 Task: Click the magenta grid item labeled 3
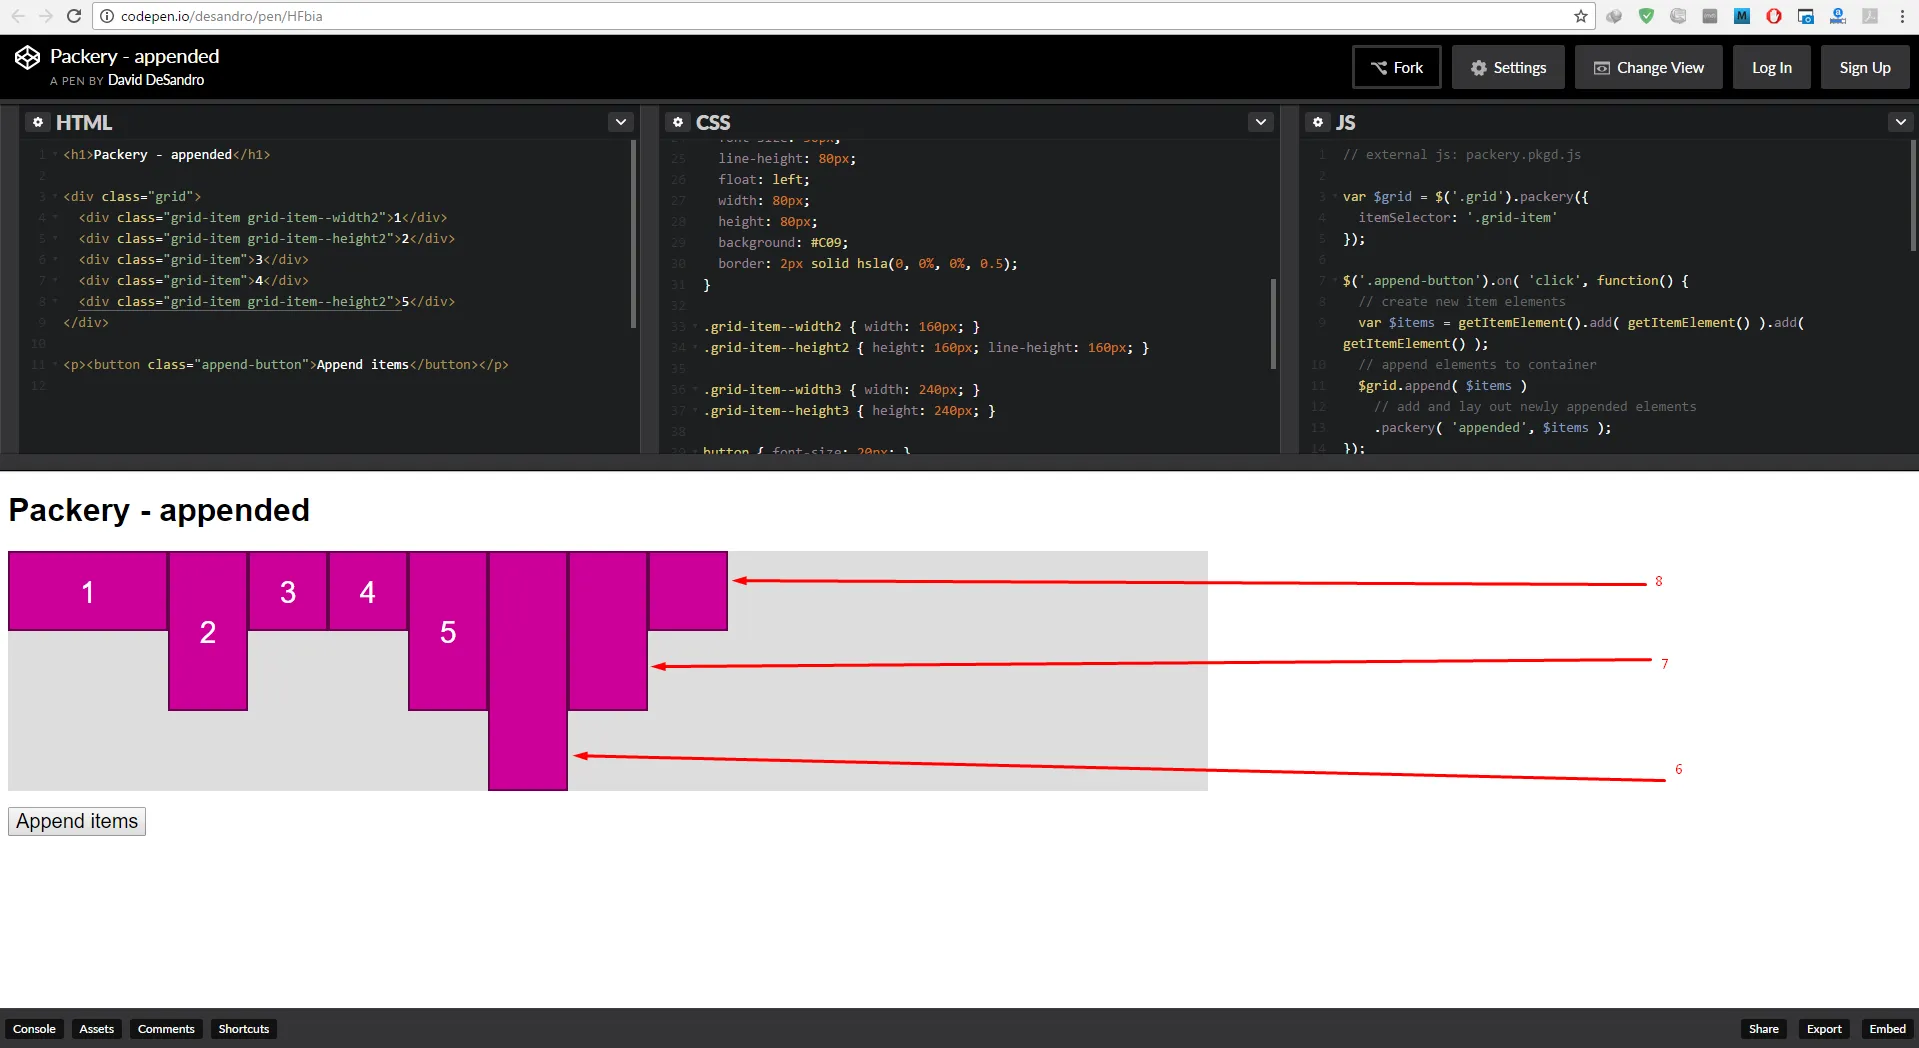pyautogui.click(x=288, y=591)
